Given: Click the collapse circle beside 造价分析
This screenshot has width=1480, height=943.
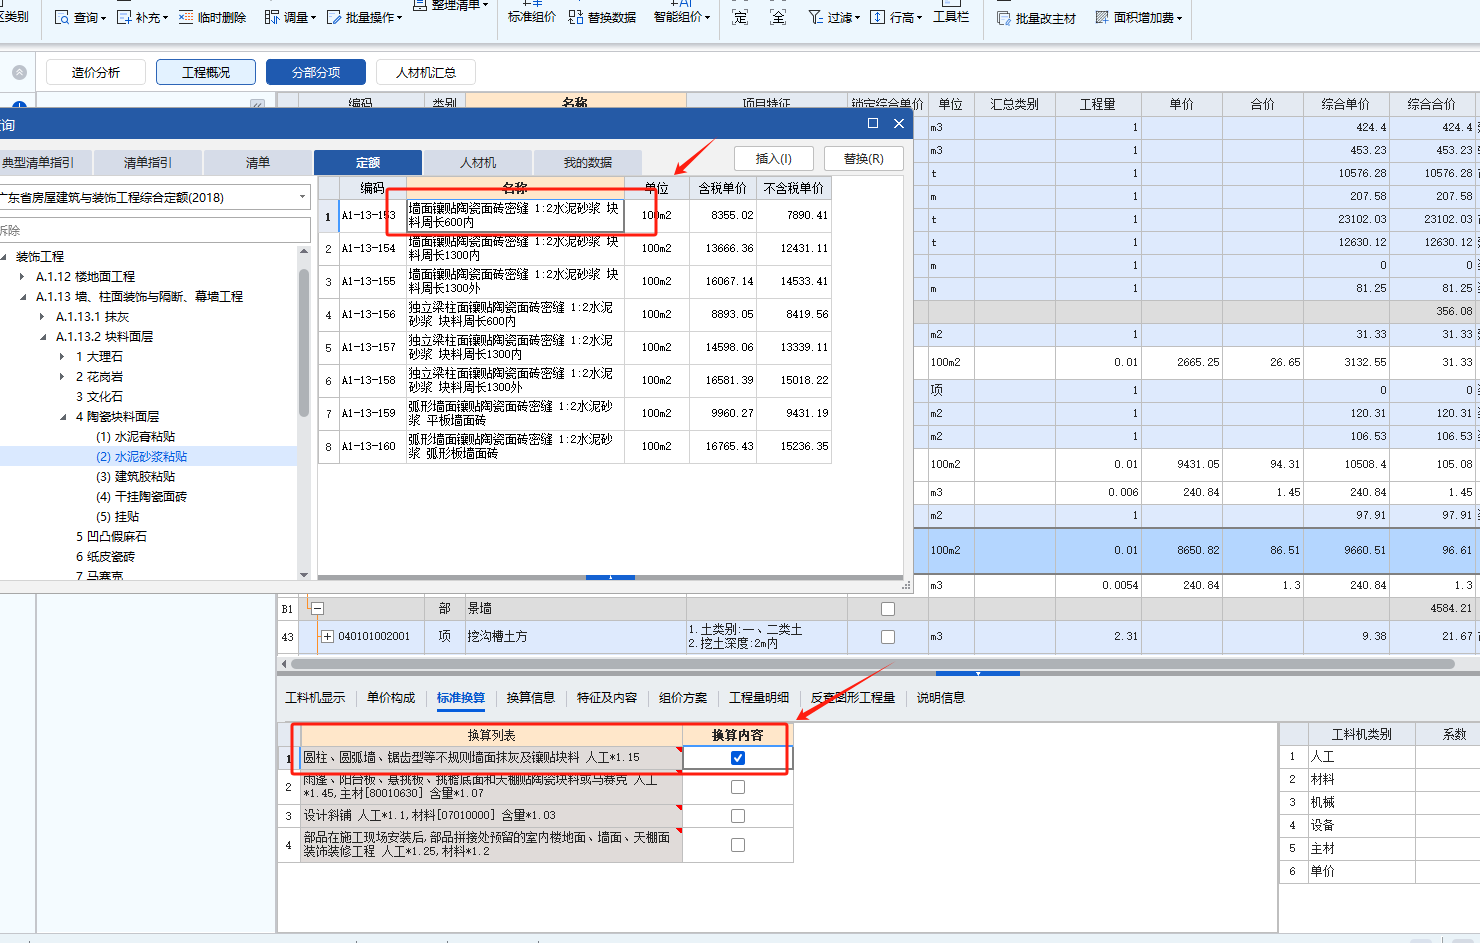Looking at the screenshot, I should tap(19, 72).
